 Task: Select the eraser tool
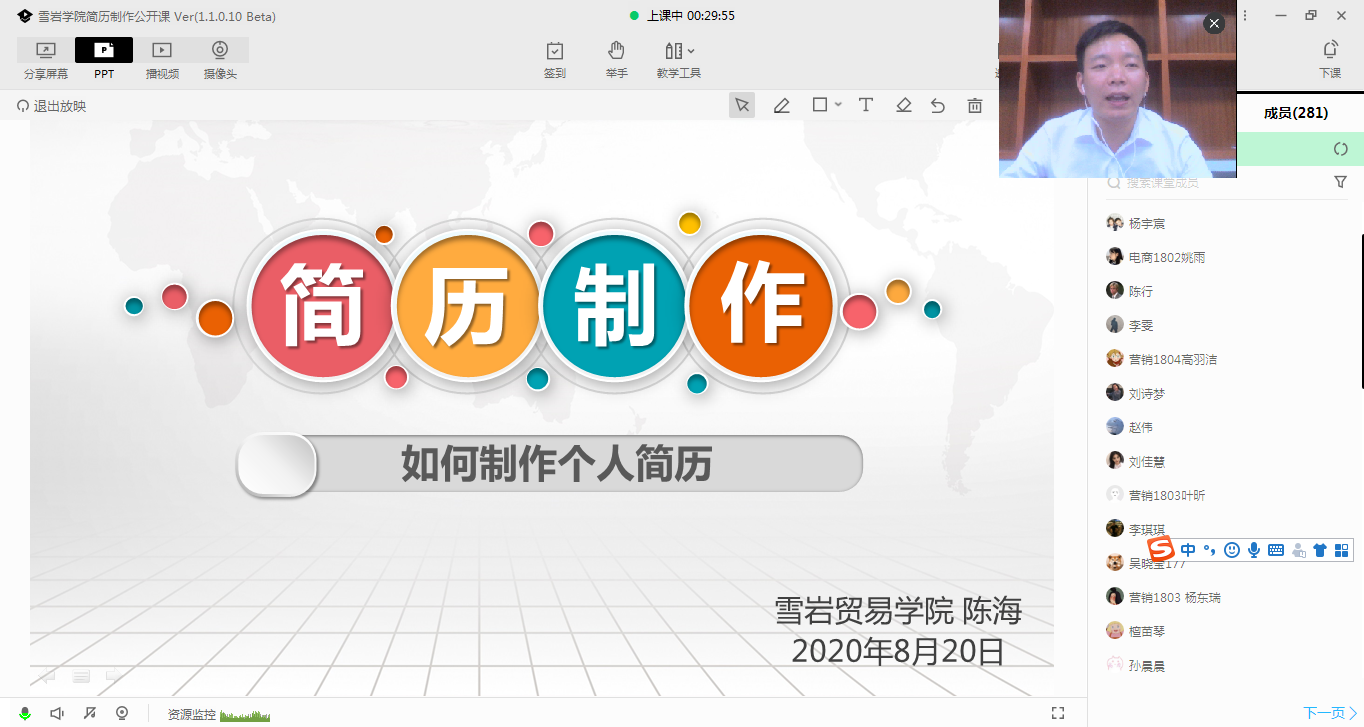pyautogui.click(x=904, y=105)
